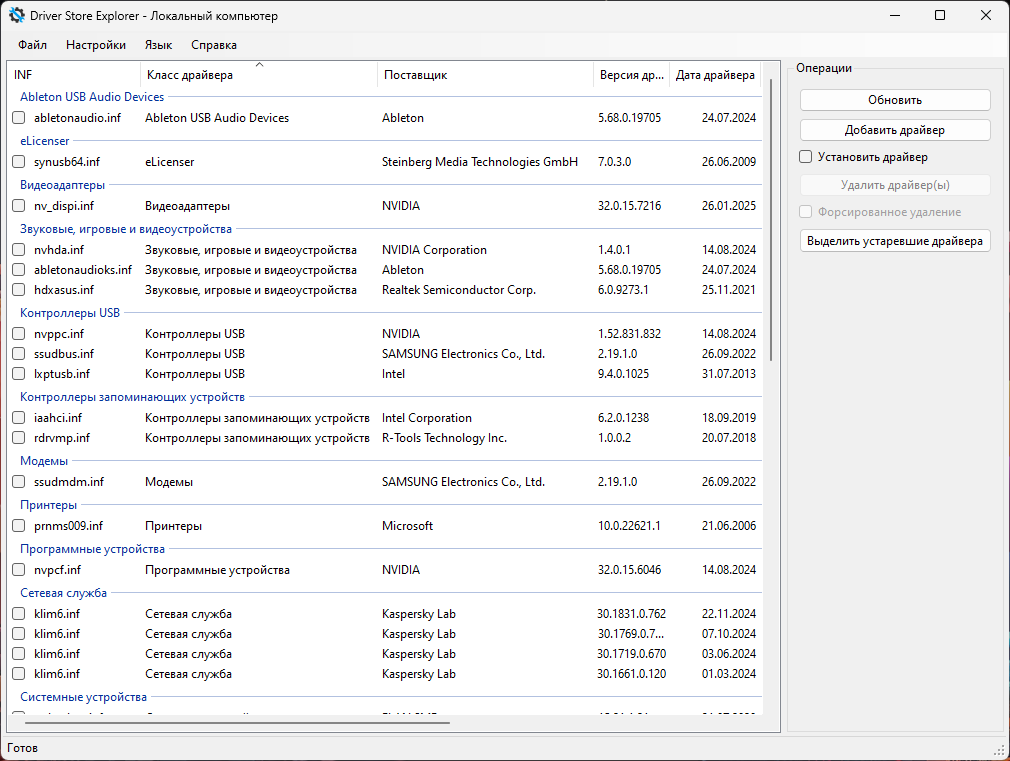1010x761 pixels.
Task: Collapse the Модемы group header
Action: pyautogui.click(x=44, y=461)
